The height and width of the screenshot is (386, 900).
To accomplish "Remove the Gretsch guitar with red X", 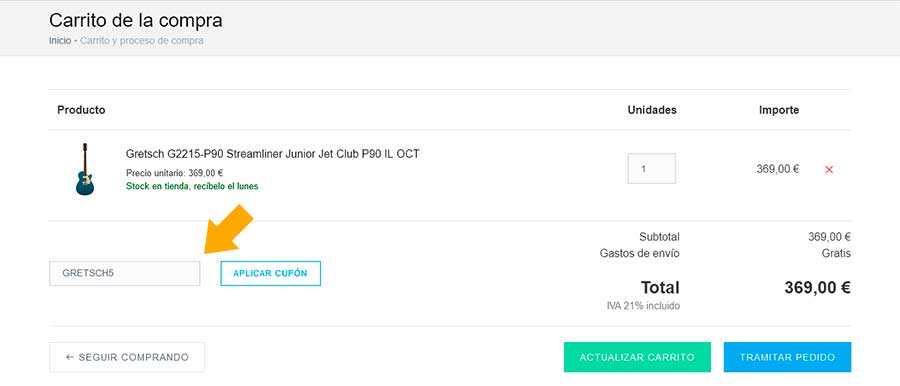I will click(829, 169).
